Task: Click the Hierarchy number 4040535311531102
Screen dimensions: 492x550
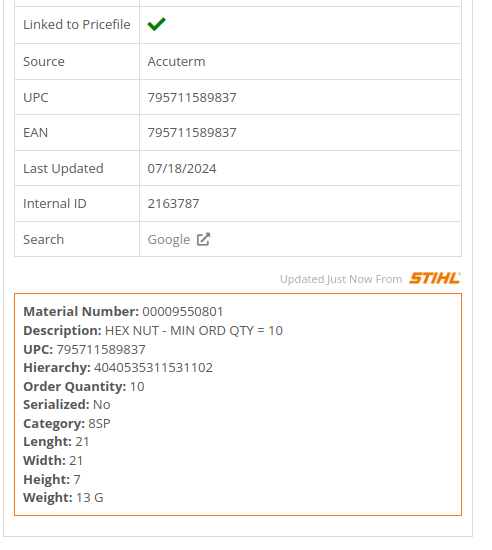Action: click(153, 368)
